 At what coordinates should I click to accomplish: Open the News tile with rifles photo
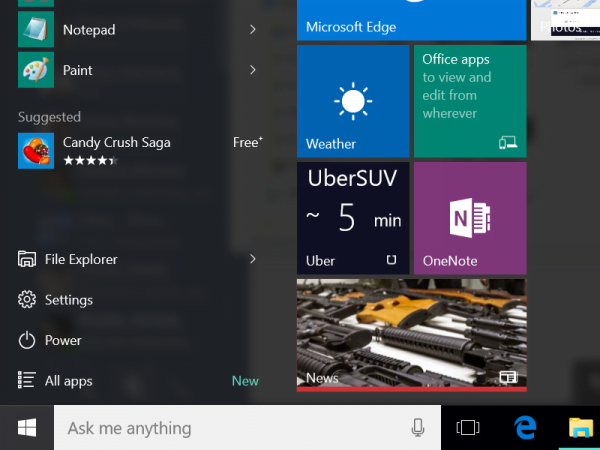pyautogui.click(x=411, y=335)
